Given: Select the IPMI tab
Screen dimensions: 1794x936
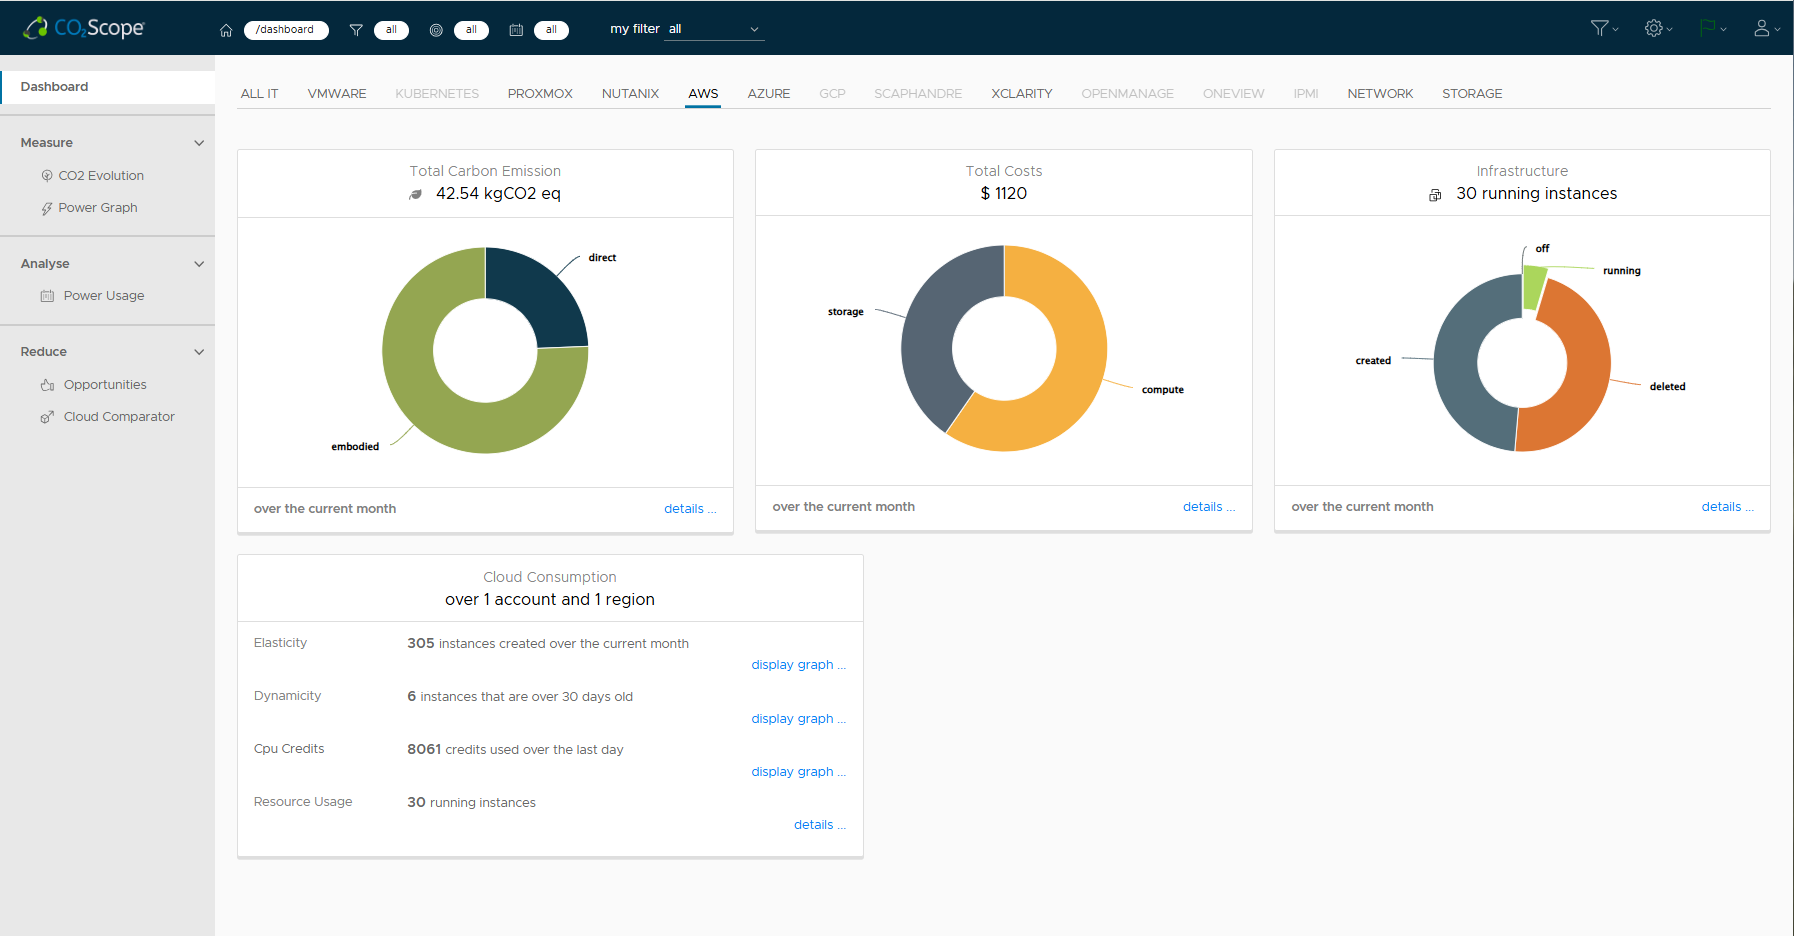Looking at the screenshot, I should (x=1306, y=94).
